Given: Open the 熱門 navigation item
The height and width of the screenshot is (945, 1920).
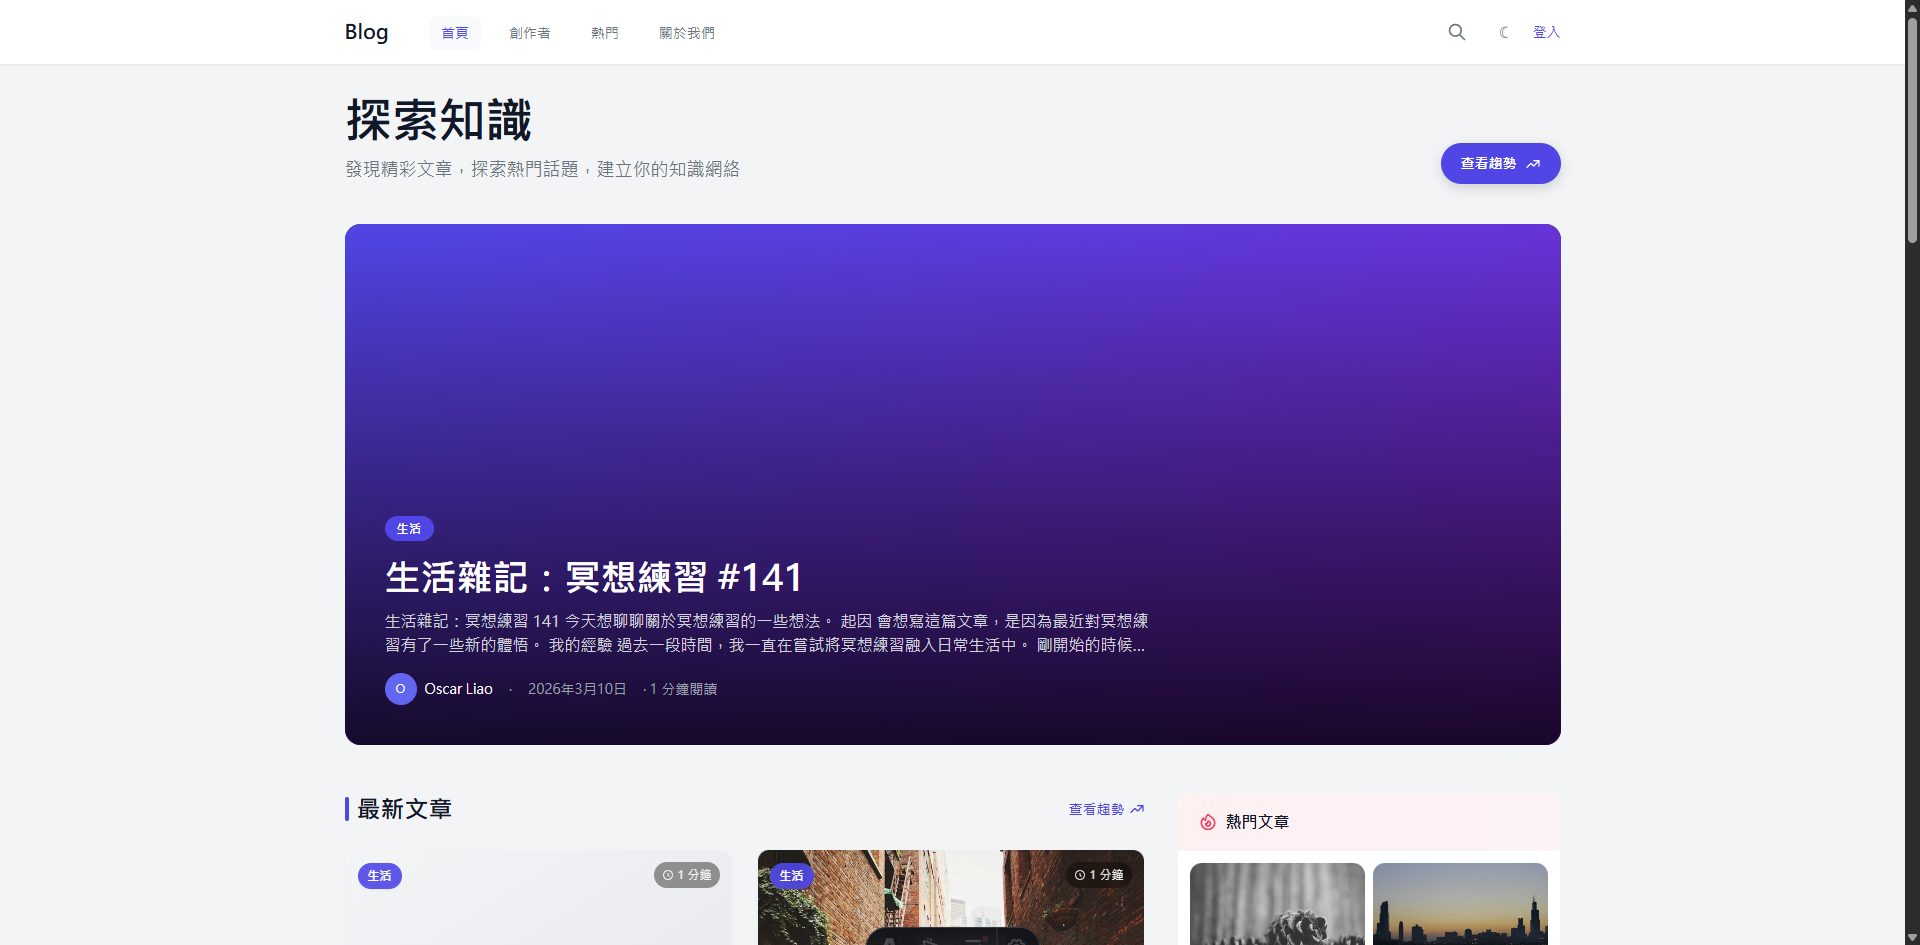Looking at the screenshot, I should coord(604,32).
